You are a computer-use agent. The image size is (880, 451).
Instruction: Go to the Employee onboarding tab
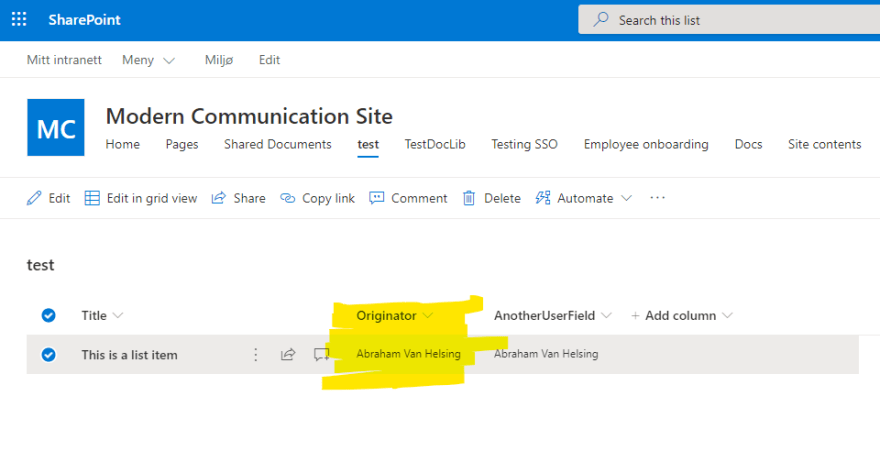646,144
